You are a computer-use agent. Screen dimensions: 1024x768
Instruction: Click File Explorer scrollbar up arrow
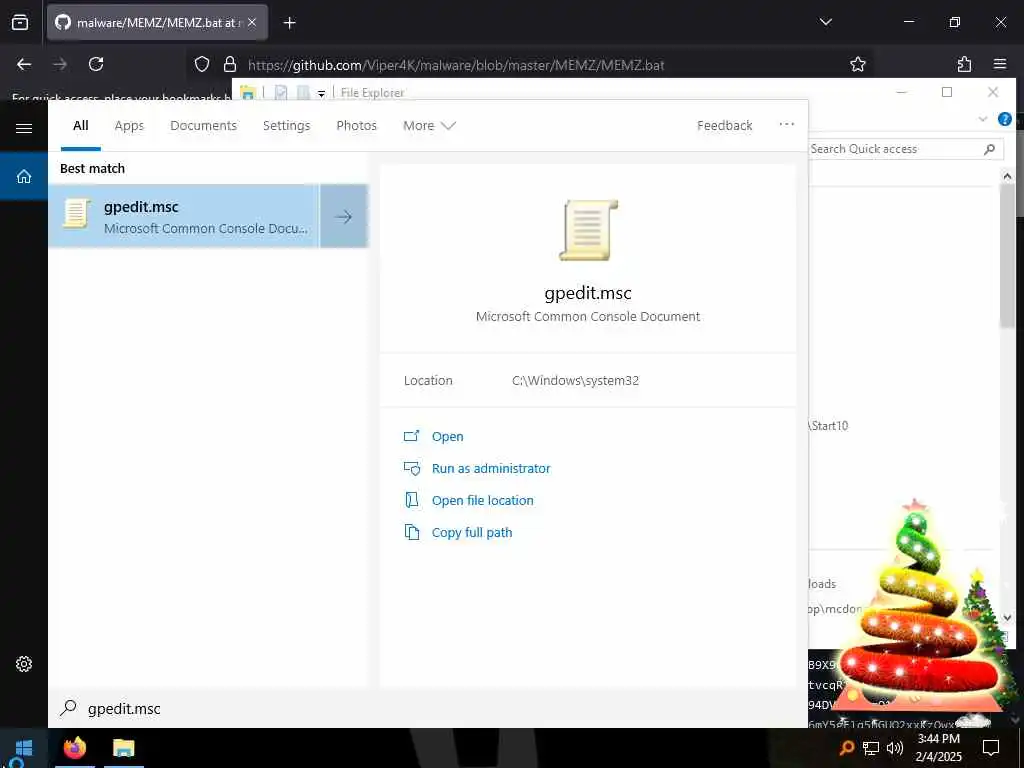[x=1007, y=176]
